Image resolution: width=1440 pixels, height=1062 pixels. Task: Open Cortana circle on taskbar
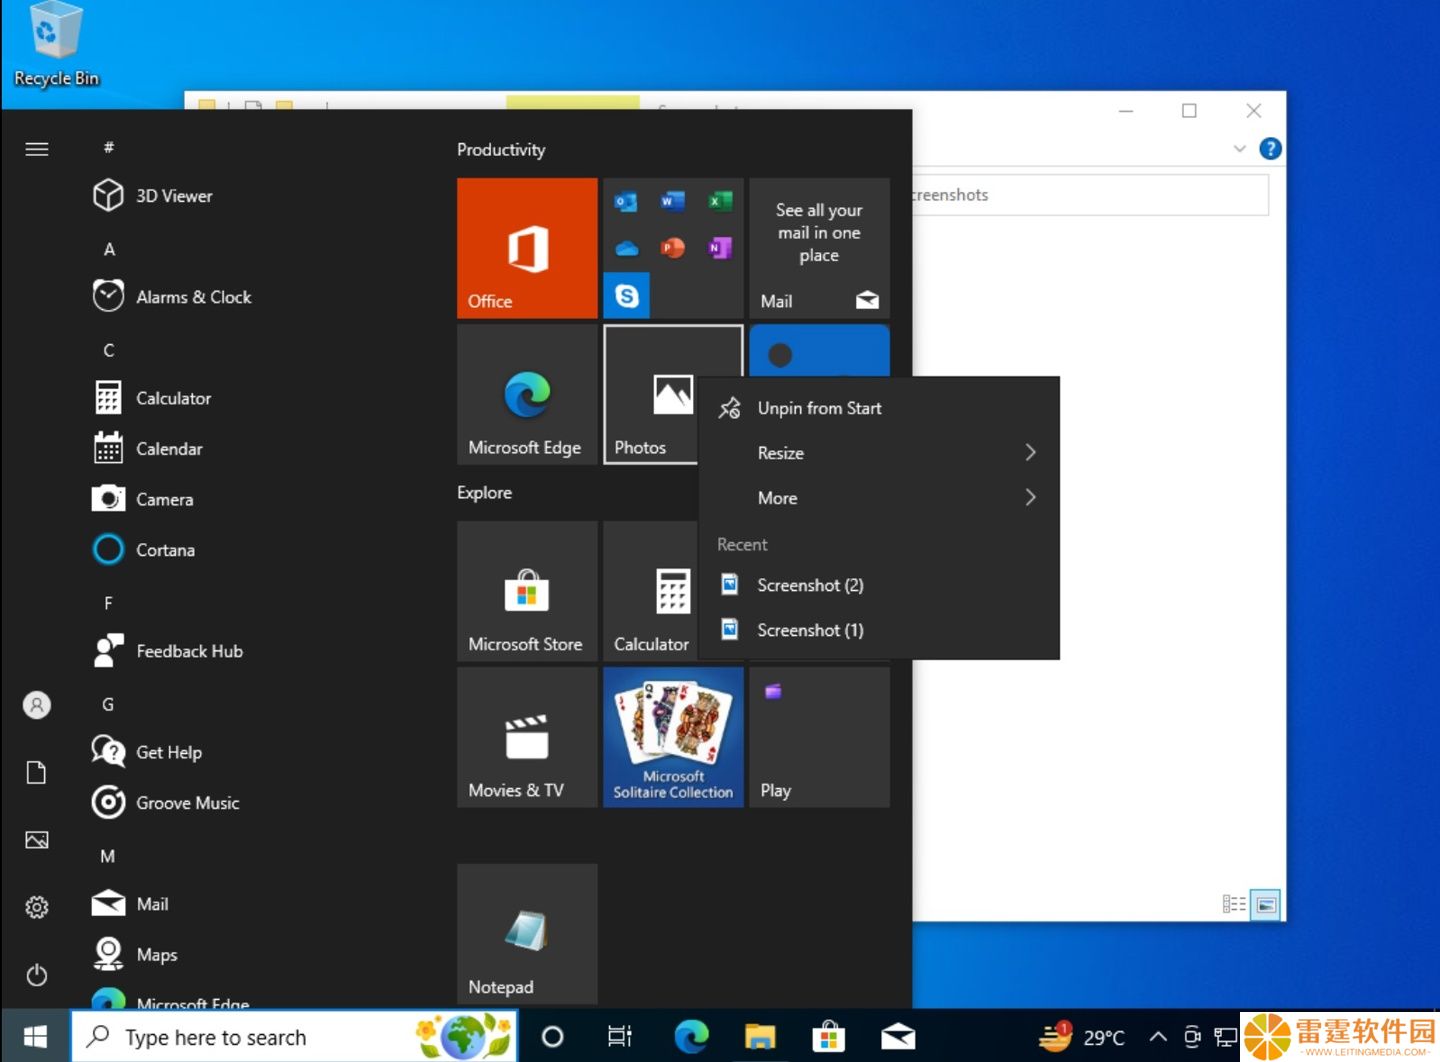tap(552, 1037)
